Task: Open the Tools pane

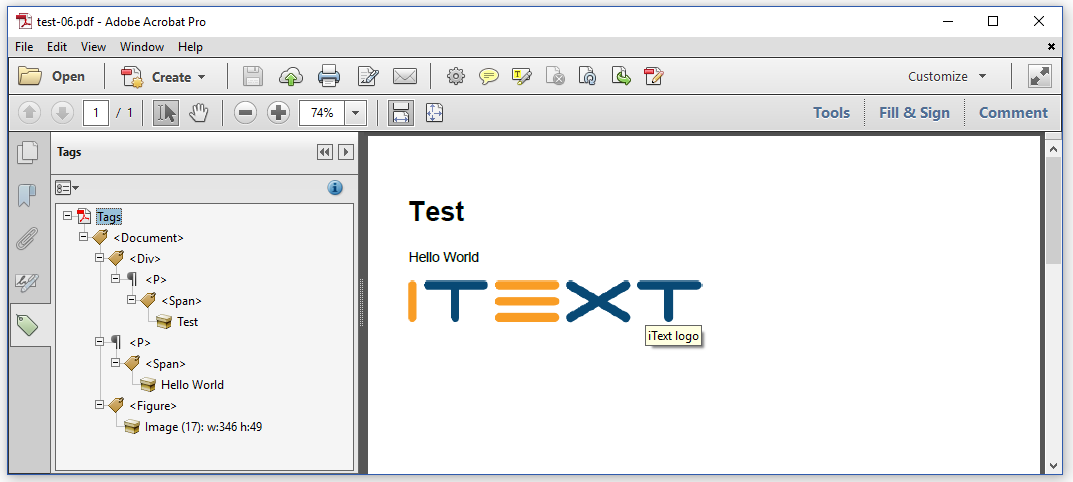Action: click(x=831, y=113)
